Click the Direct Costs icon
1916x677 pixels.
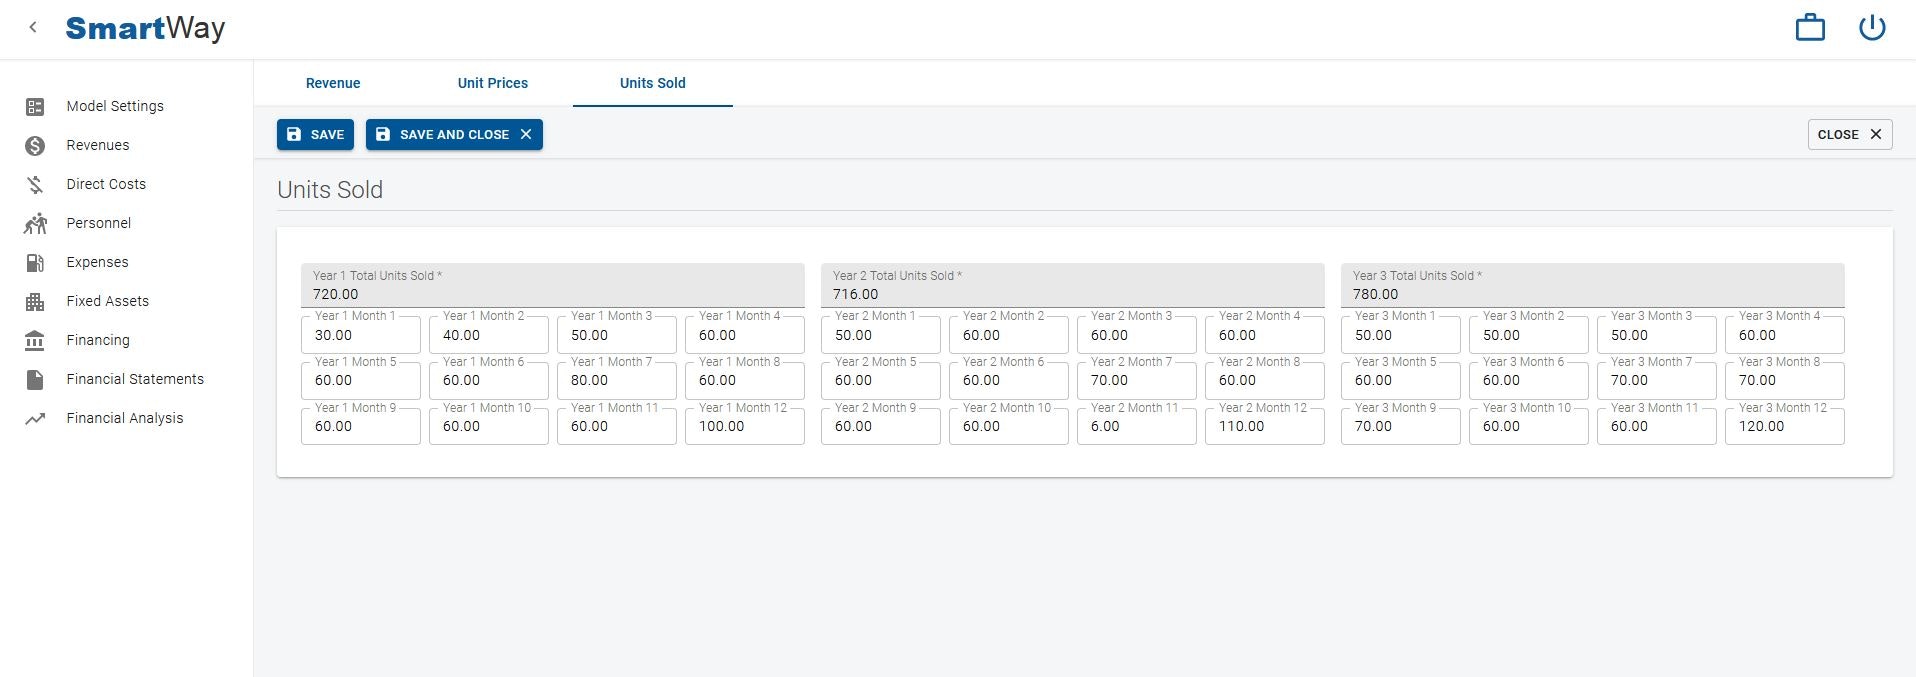pos(35,185)
